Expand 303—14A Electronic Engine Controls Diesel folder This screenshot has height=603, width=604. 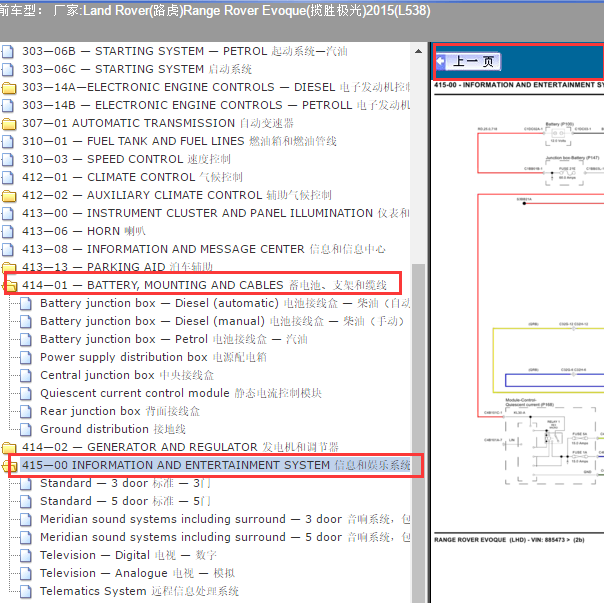pyautogui.click(x=216, y=87)
